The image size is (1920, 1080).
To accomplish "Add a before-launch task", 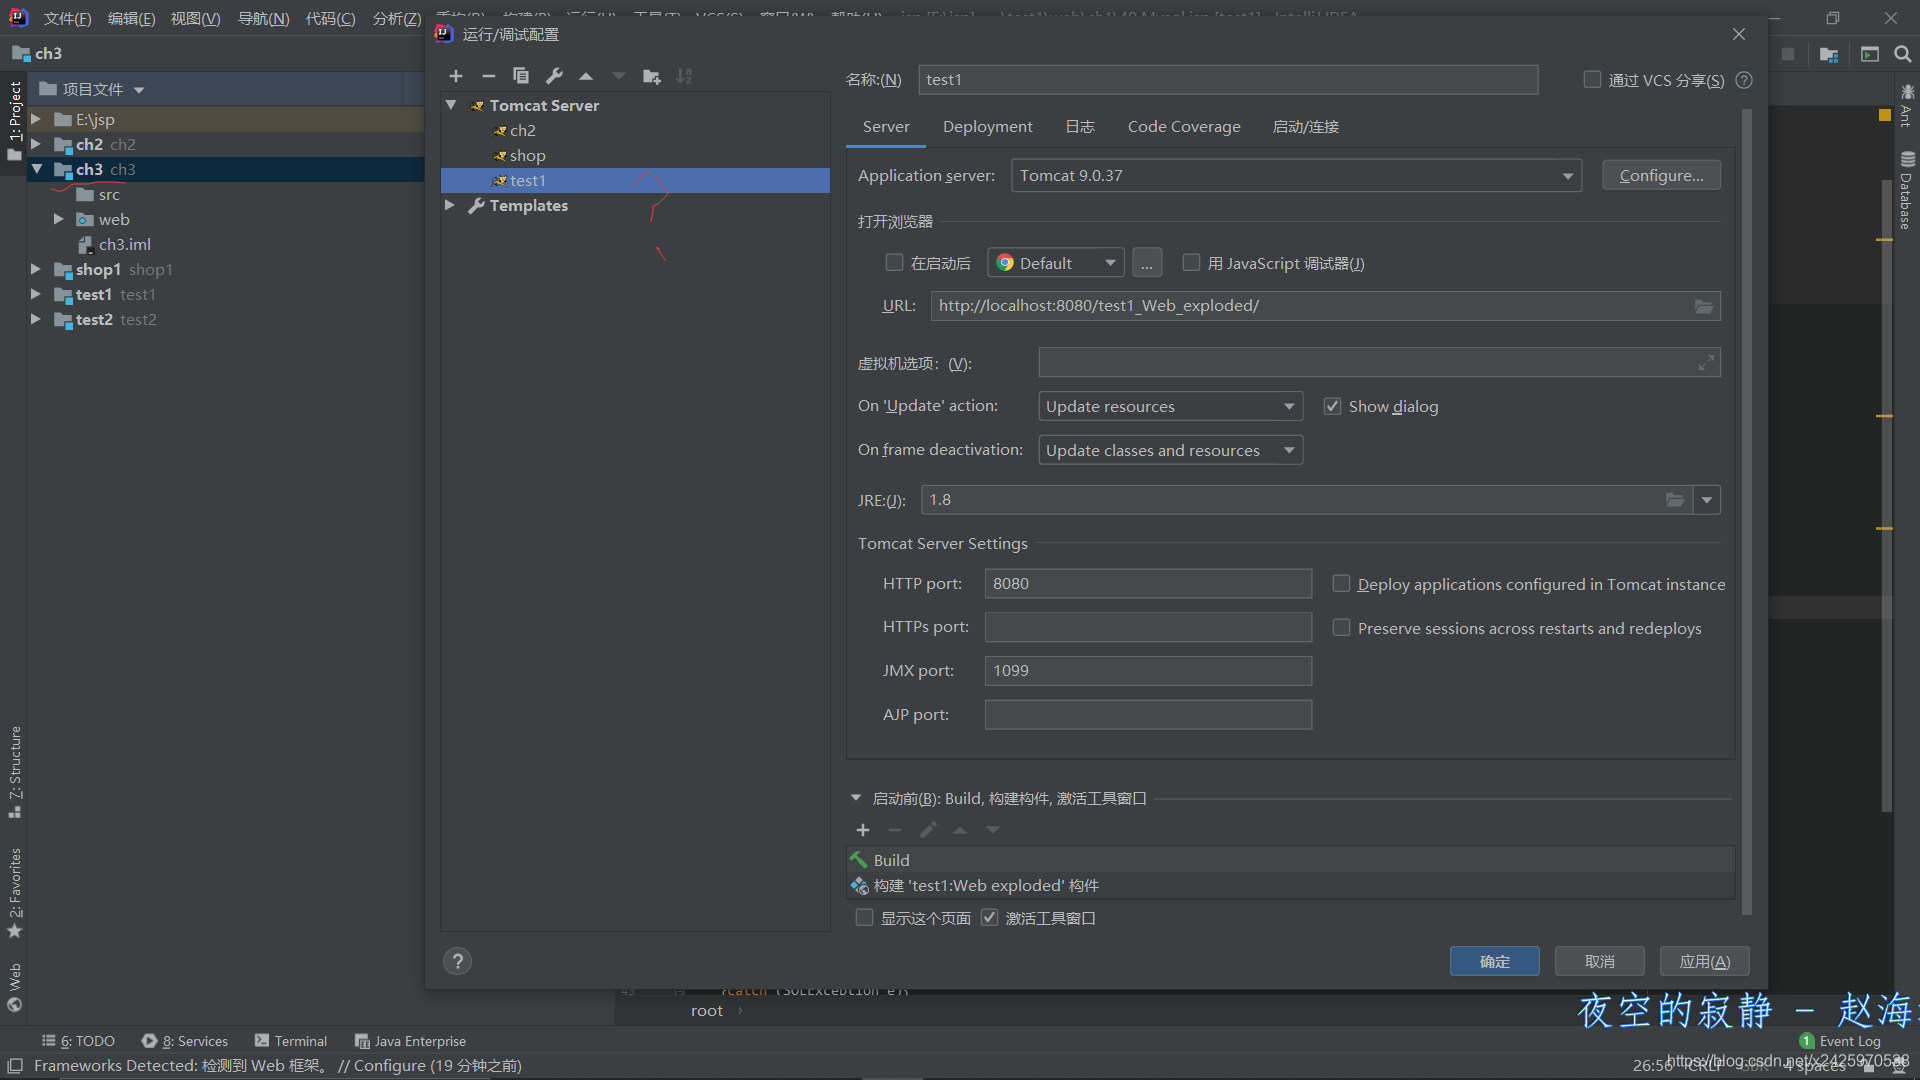I will click(x=863, y=830).
